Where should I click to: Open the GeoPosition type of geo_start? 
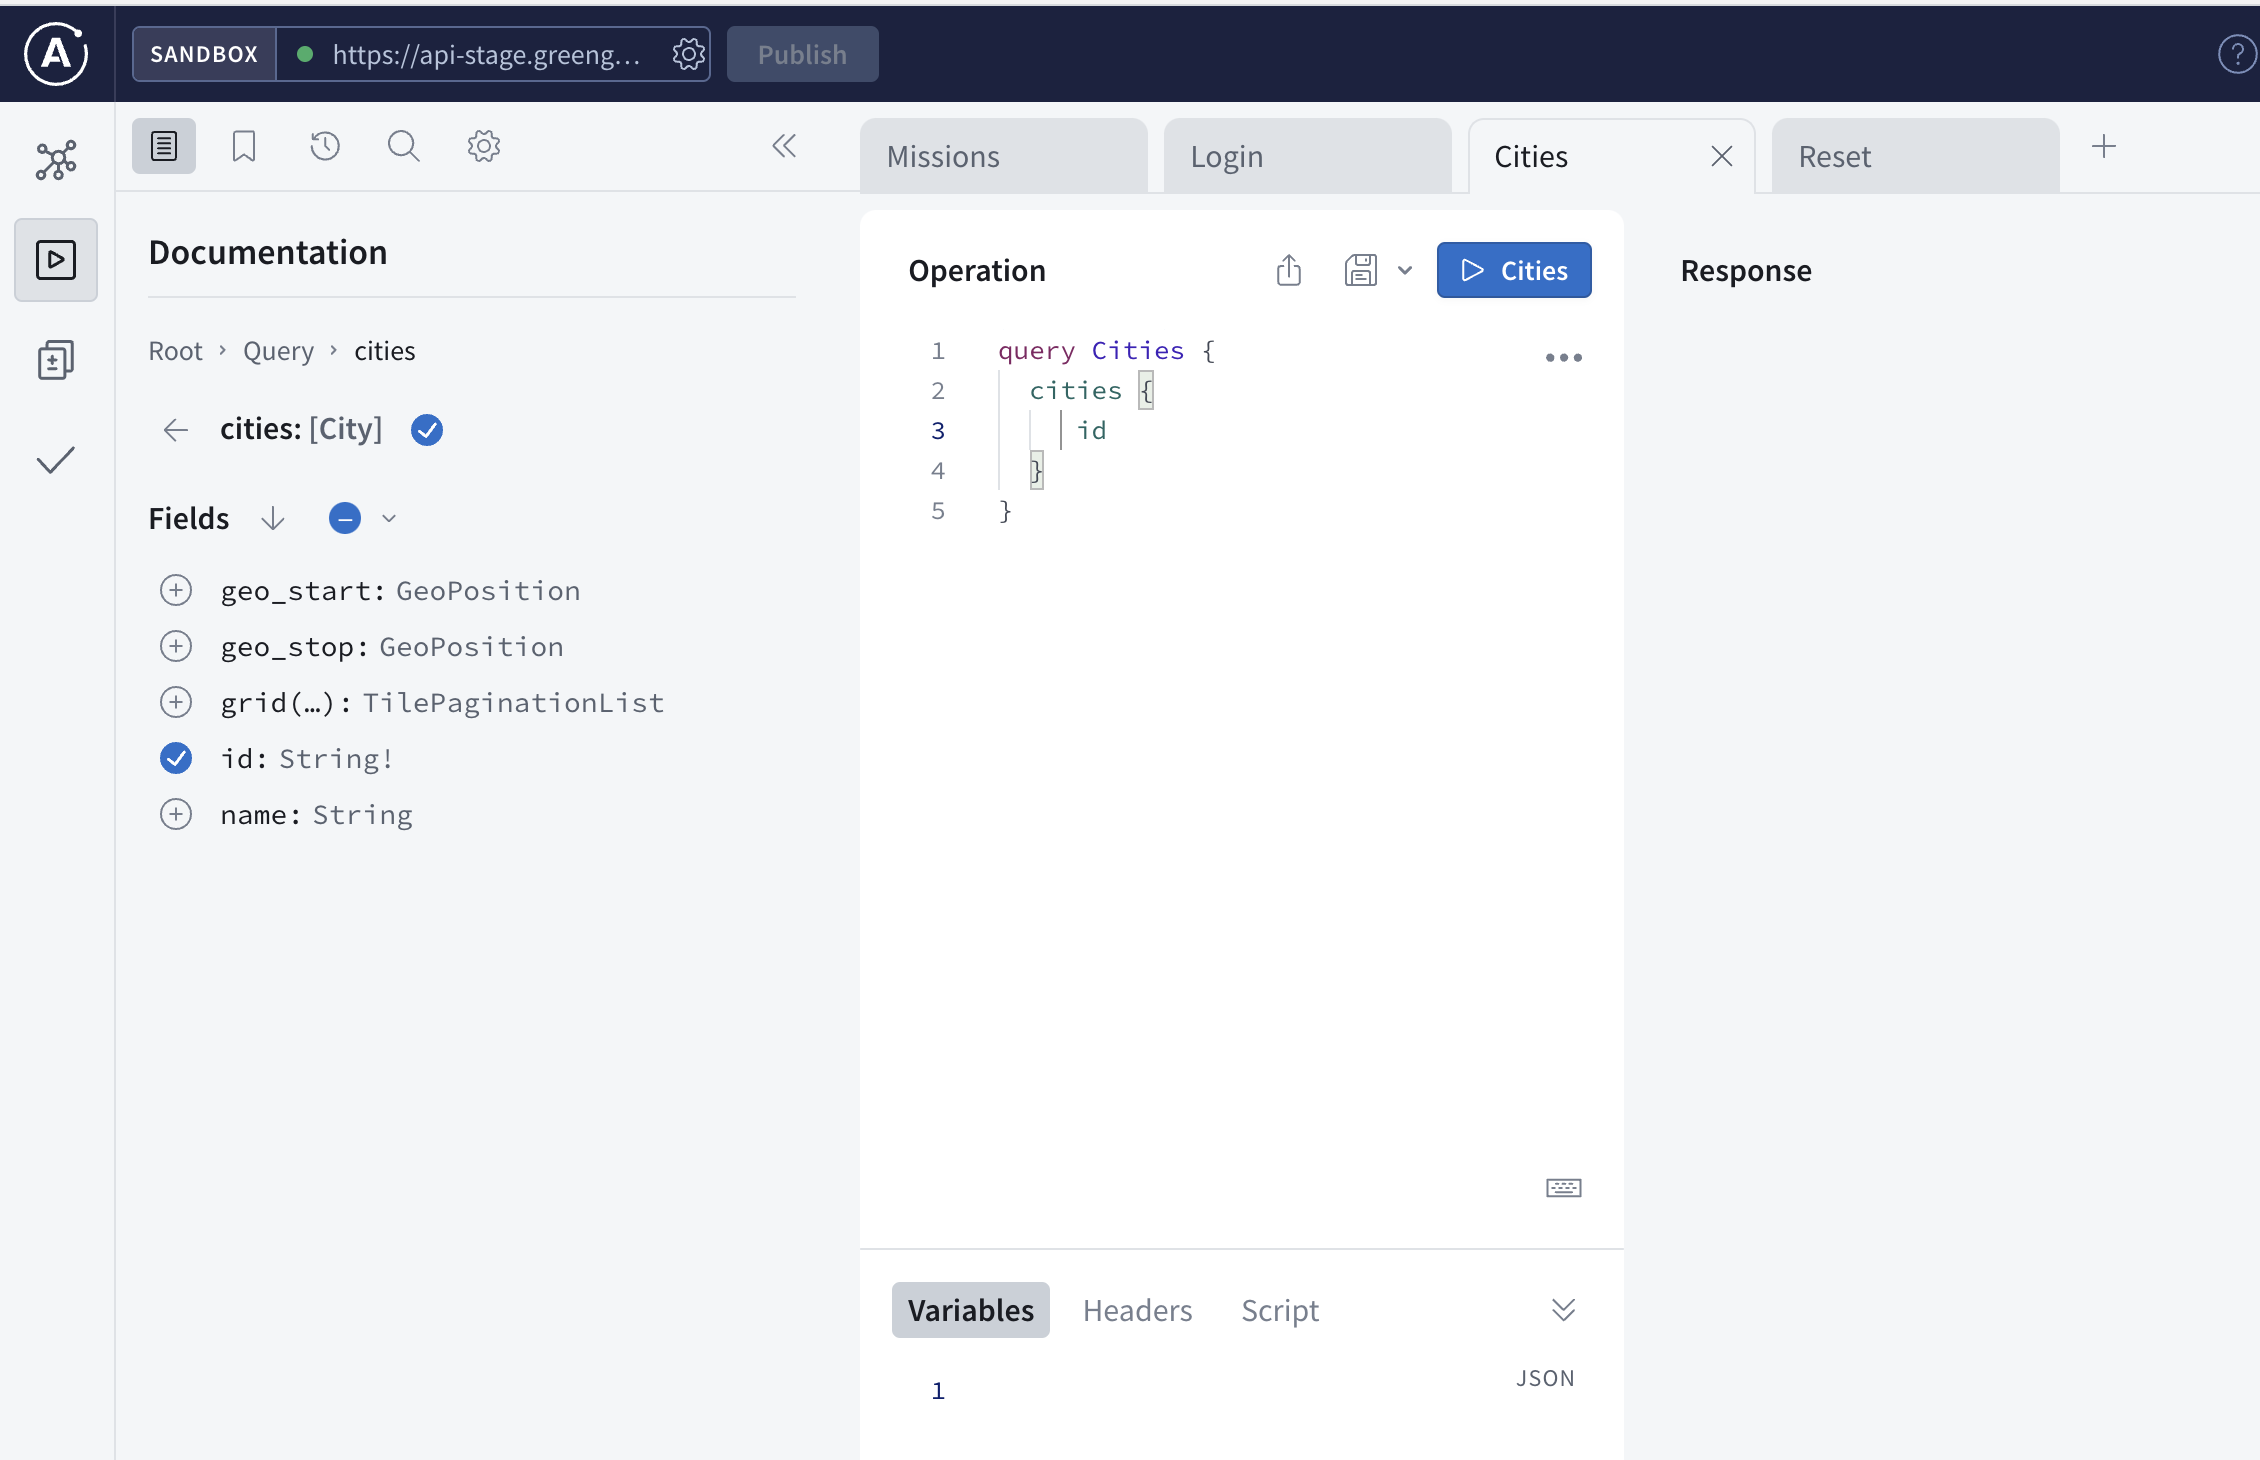tap(488, 591)
